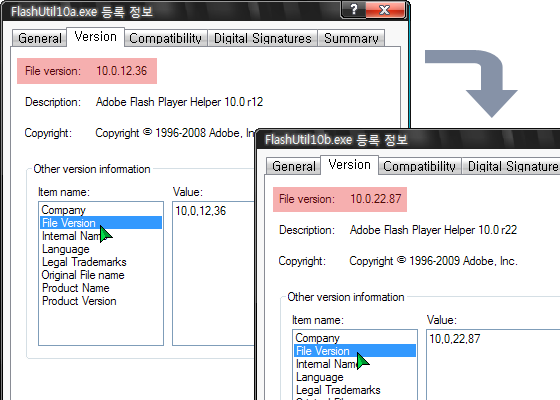This screenshot has width=560, height=400.
Task: Click file version 10.0.12.36 text
Action: point(121,71)
